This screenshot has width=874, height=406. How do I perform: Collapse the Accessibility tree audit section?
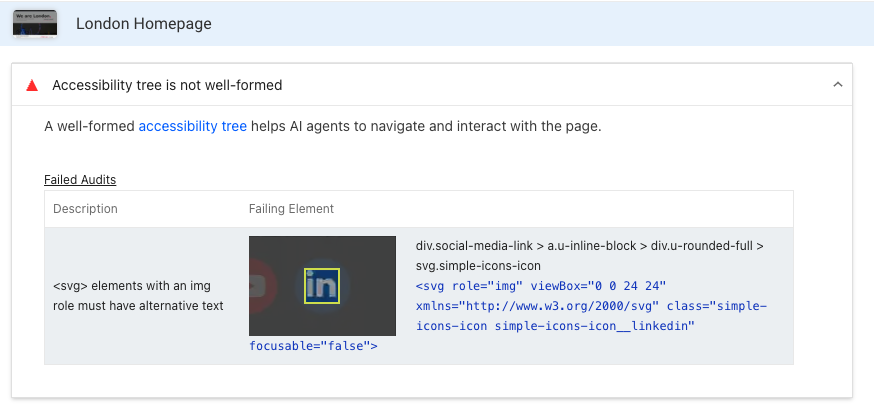[837, 85]
